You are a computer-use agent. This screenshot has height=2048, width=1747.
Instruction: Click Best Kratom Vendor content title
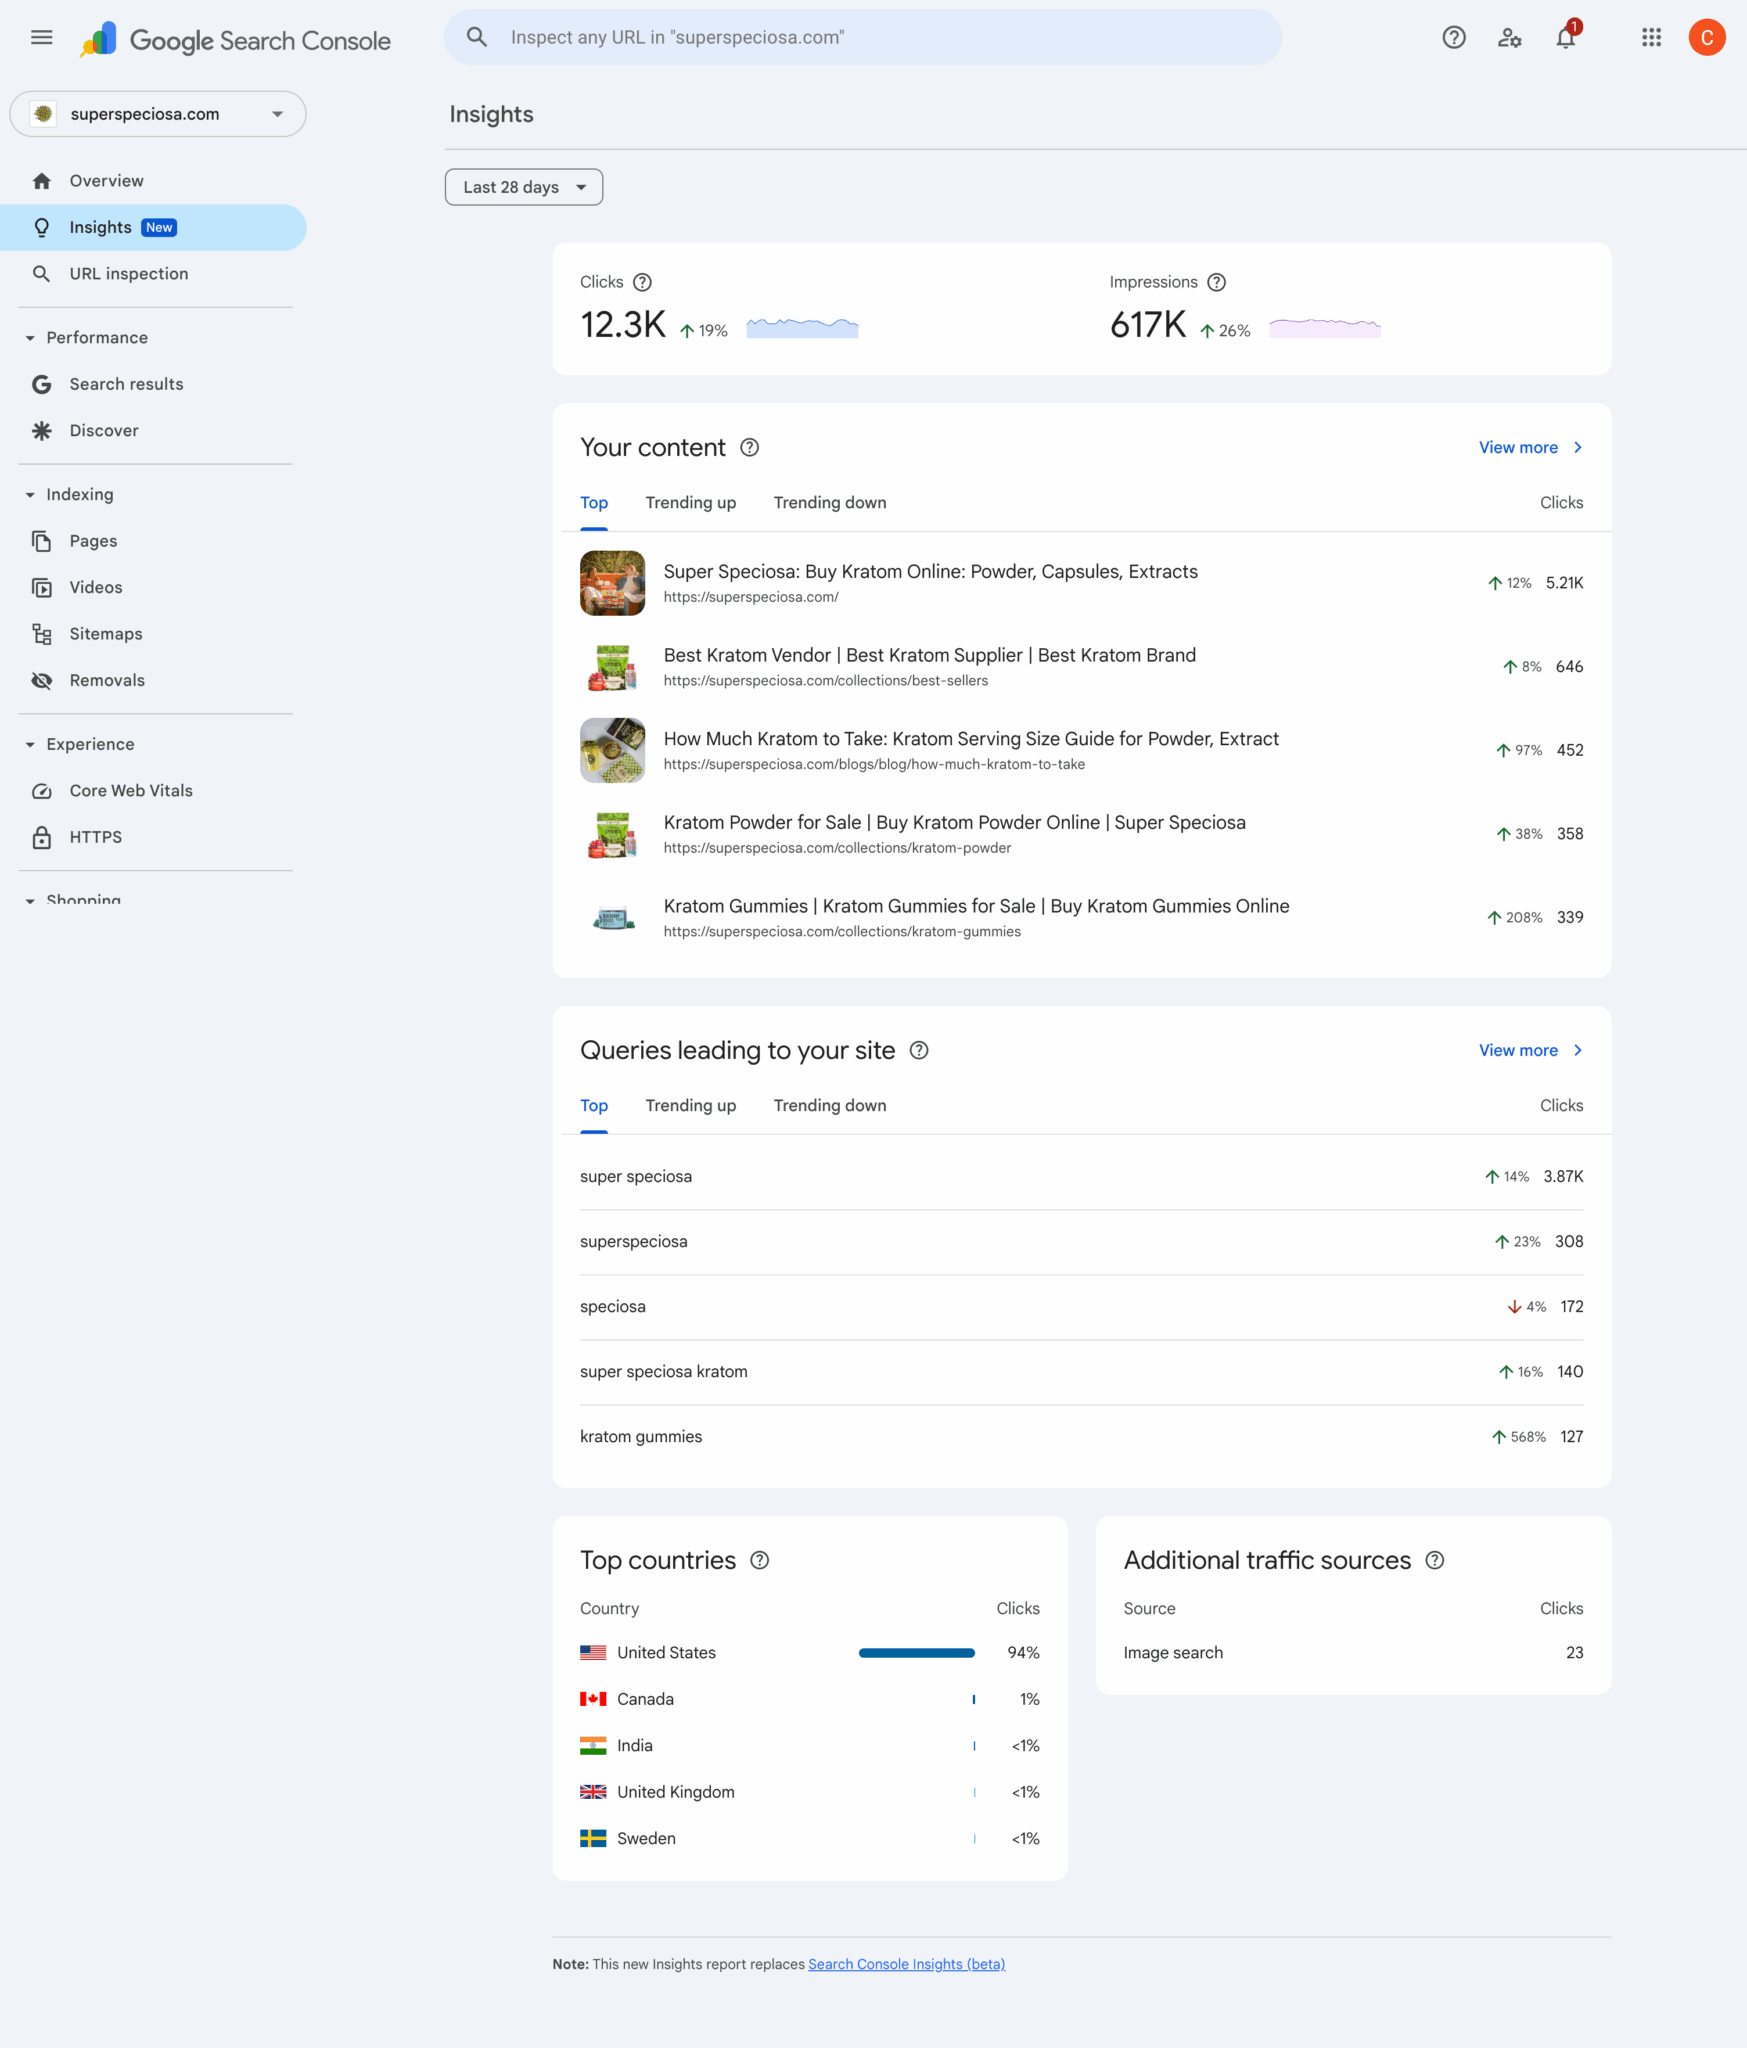[x=929, y=656]
